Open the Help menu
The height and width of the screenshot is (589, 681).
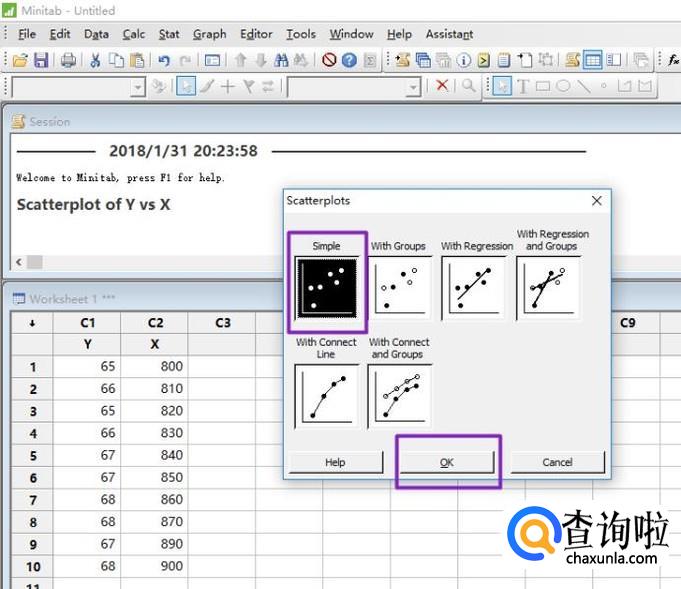click(x=400, y=34)
